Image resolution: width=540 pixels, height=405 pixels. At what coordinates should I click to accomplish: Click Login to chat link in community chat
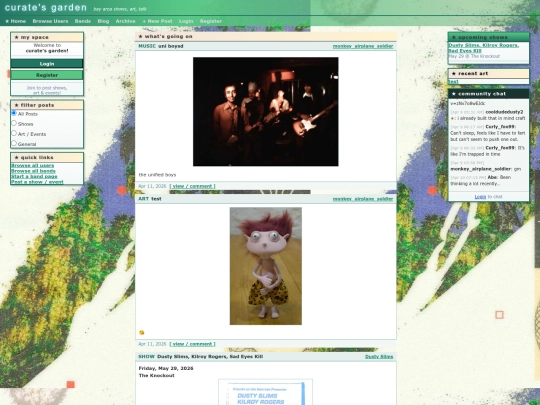click(x=480, y=197)
